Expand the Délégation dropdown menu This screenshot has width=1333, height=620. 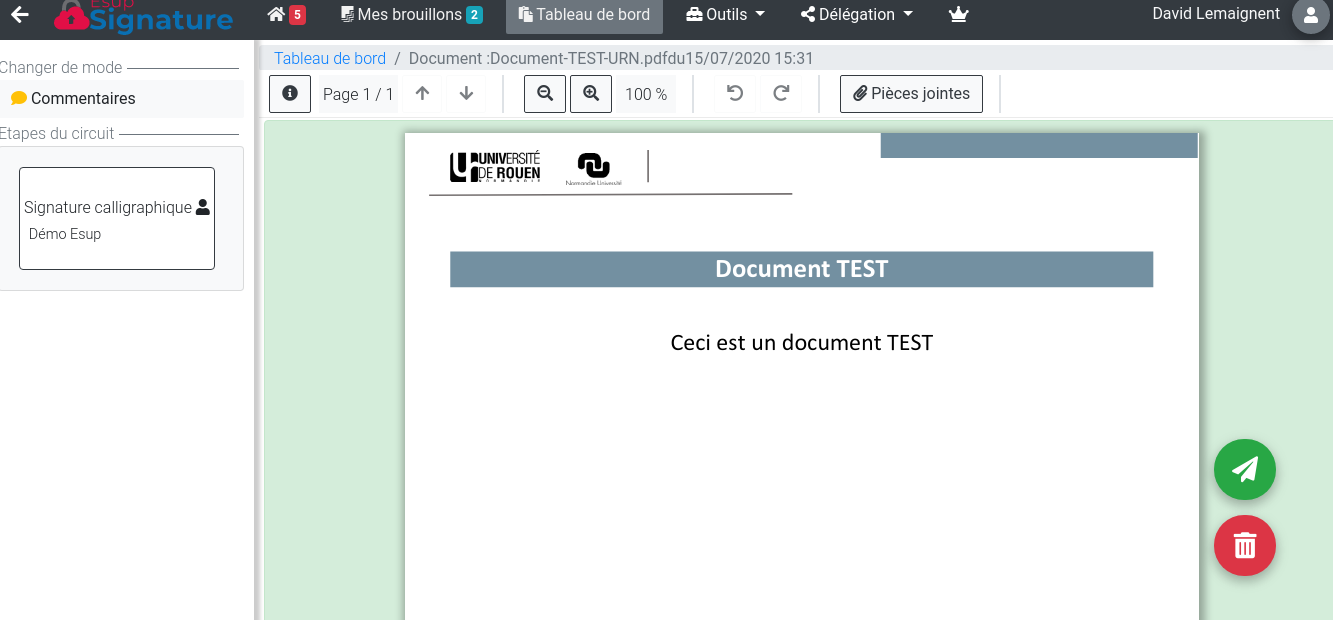tap(857, 15)
